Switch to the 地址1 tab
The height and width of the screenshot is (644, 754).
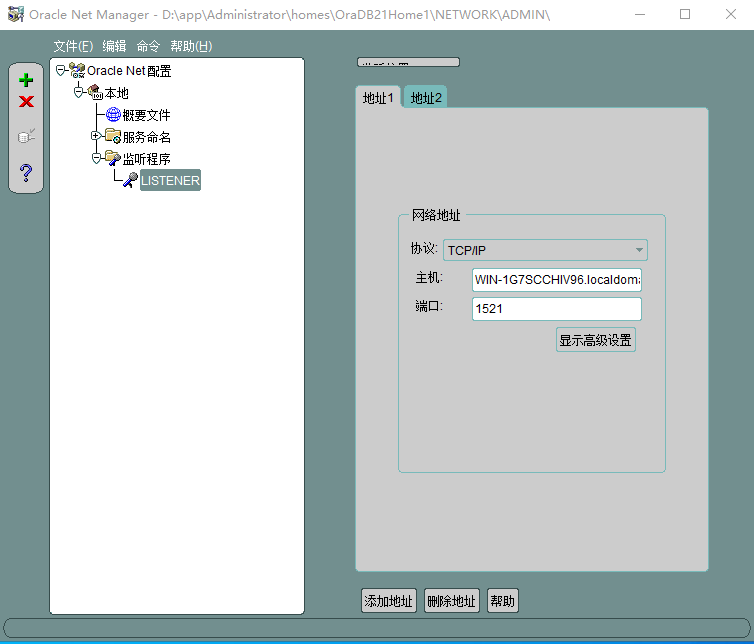(378, 98)
